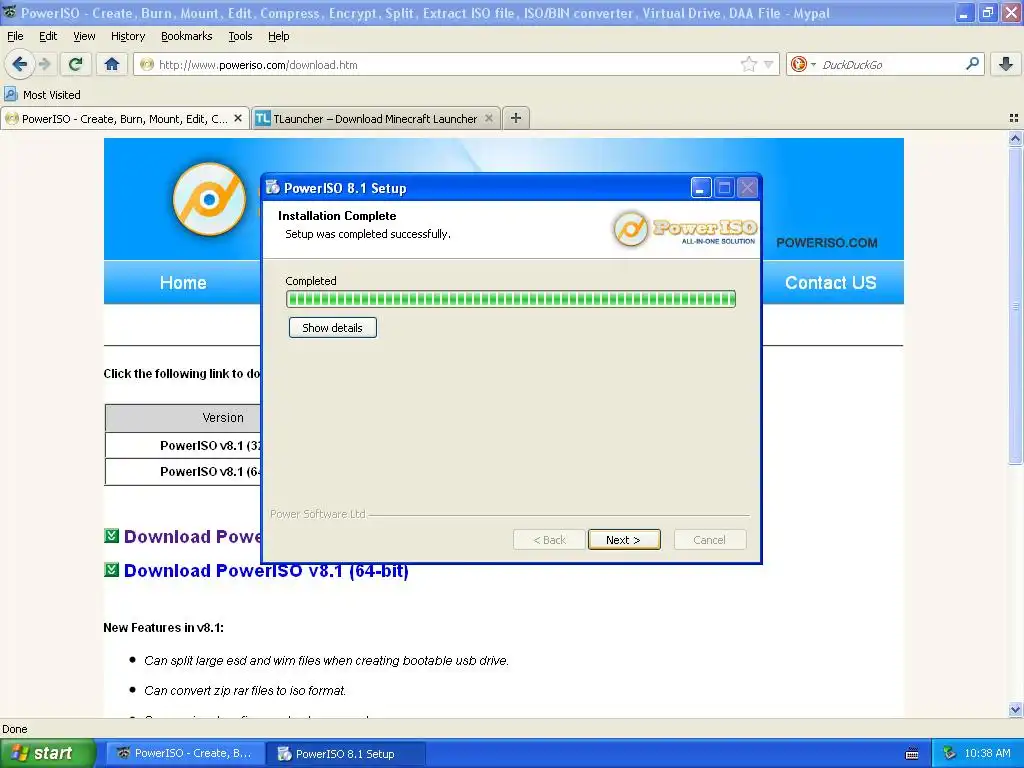The image size is (1024, 768).
Task: Click the PowerISO Setup title bar icon
Action: pos(273,187)
